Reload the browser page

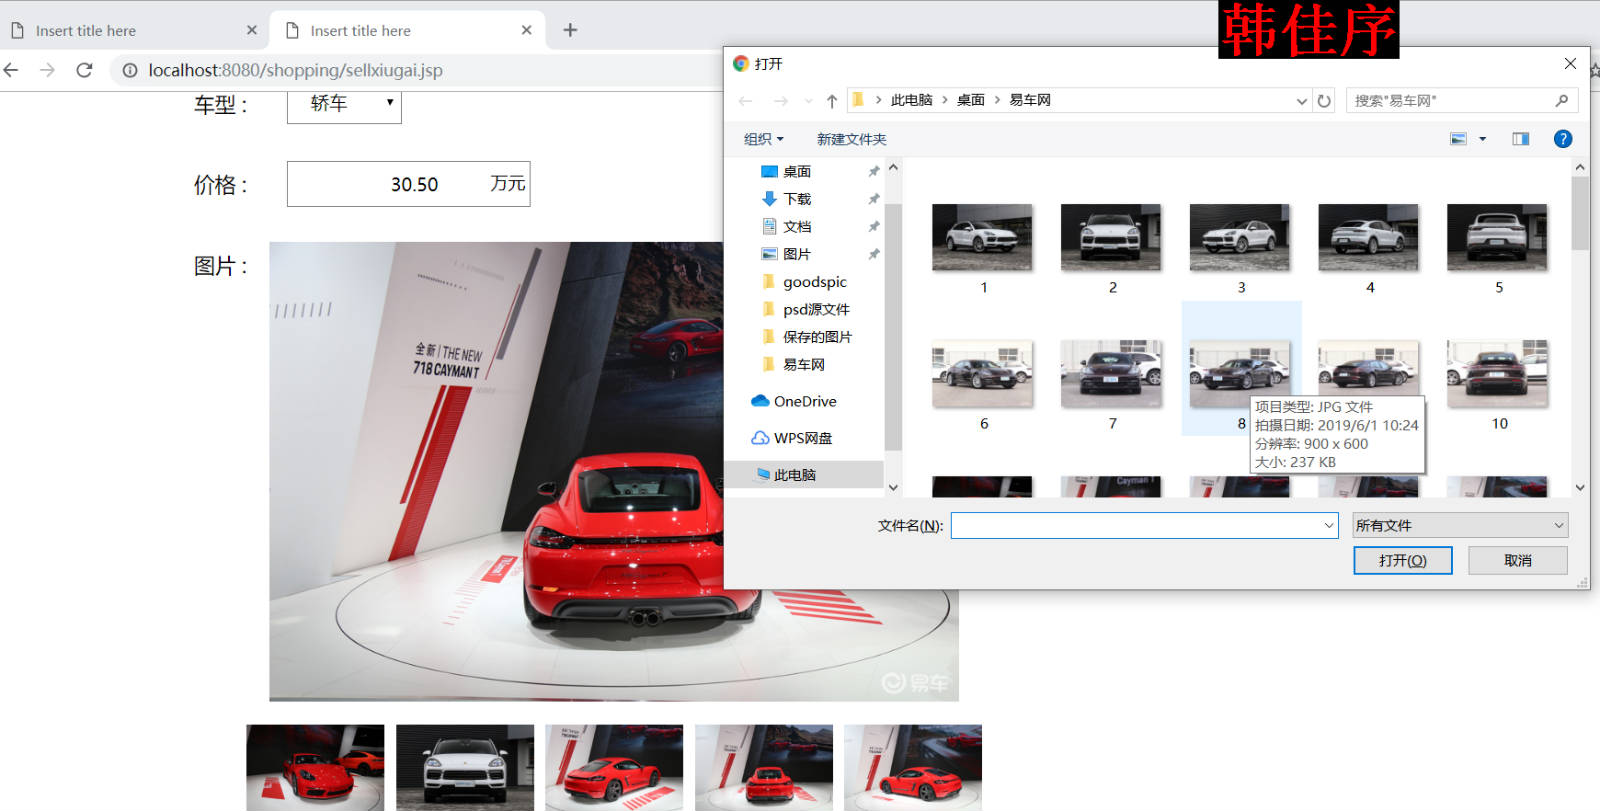(x=84, y=70)
